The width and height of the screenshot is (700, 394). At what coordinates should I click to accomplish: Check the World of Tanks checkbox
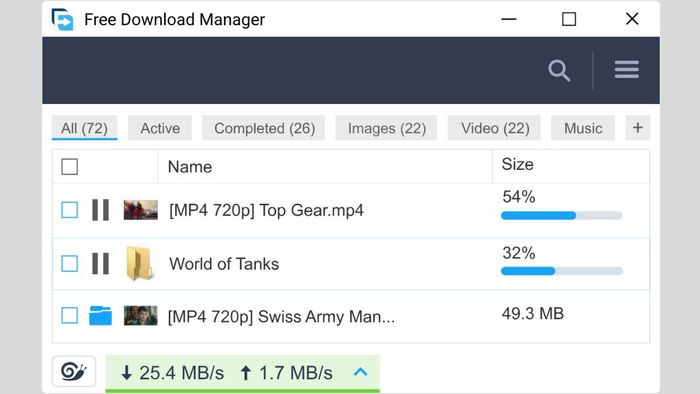70,263
